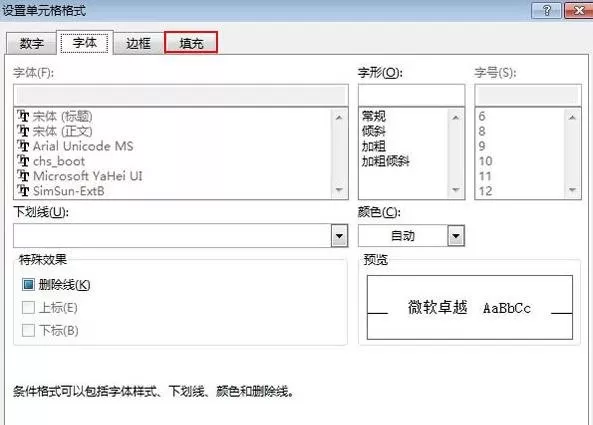The height and width of the screenshot is (425, 593).
Task: Toggle the 删除线(K) checkbox
Action: click(28, 285)
